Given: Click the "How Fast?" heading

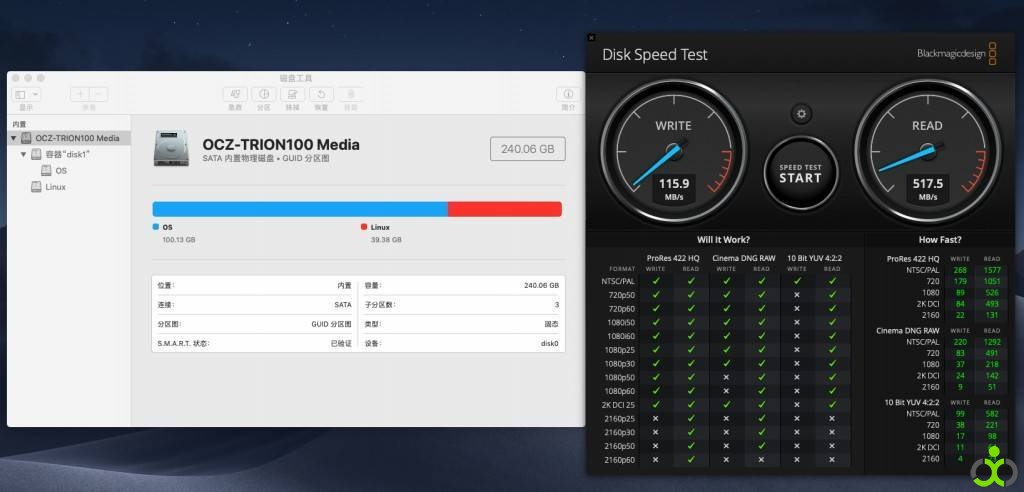Looking at the screenshot, I should click(940, 240).
